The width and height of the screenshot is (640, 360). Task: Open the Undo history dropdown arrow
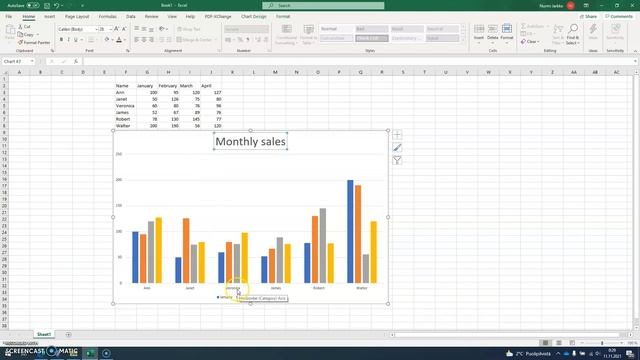pos(62,6)
